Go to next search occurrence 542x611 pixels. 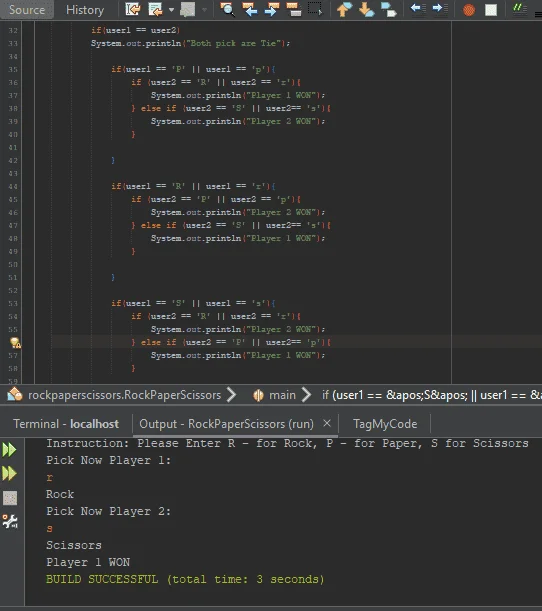272,9
